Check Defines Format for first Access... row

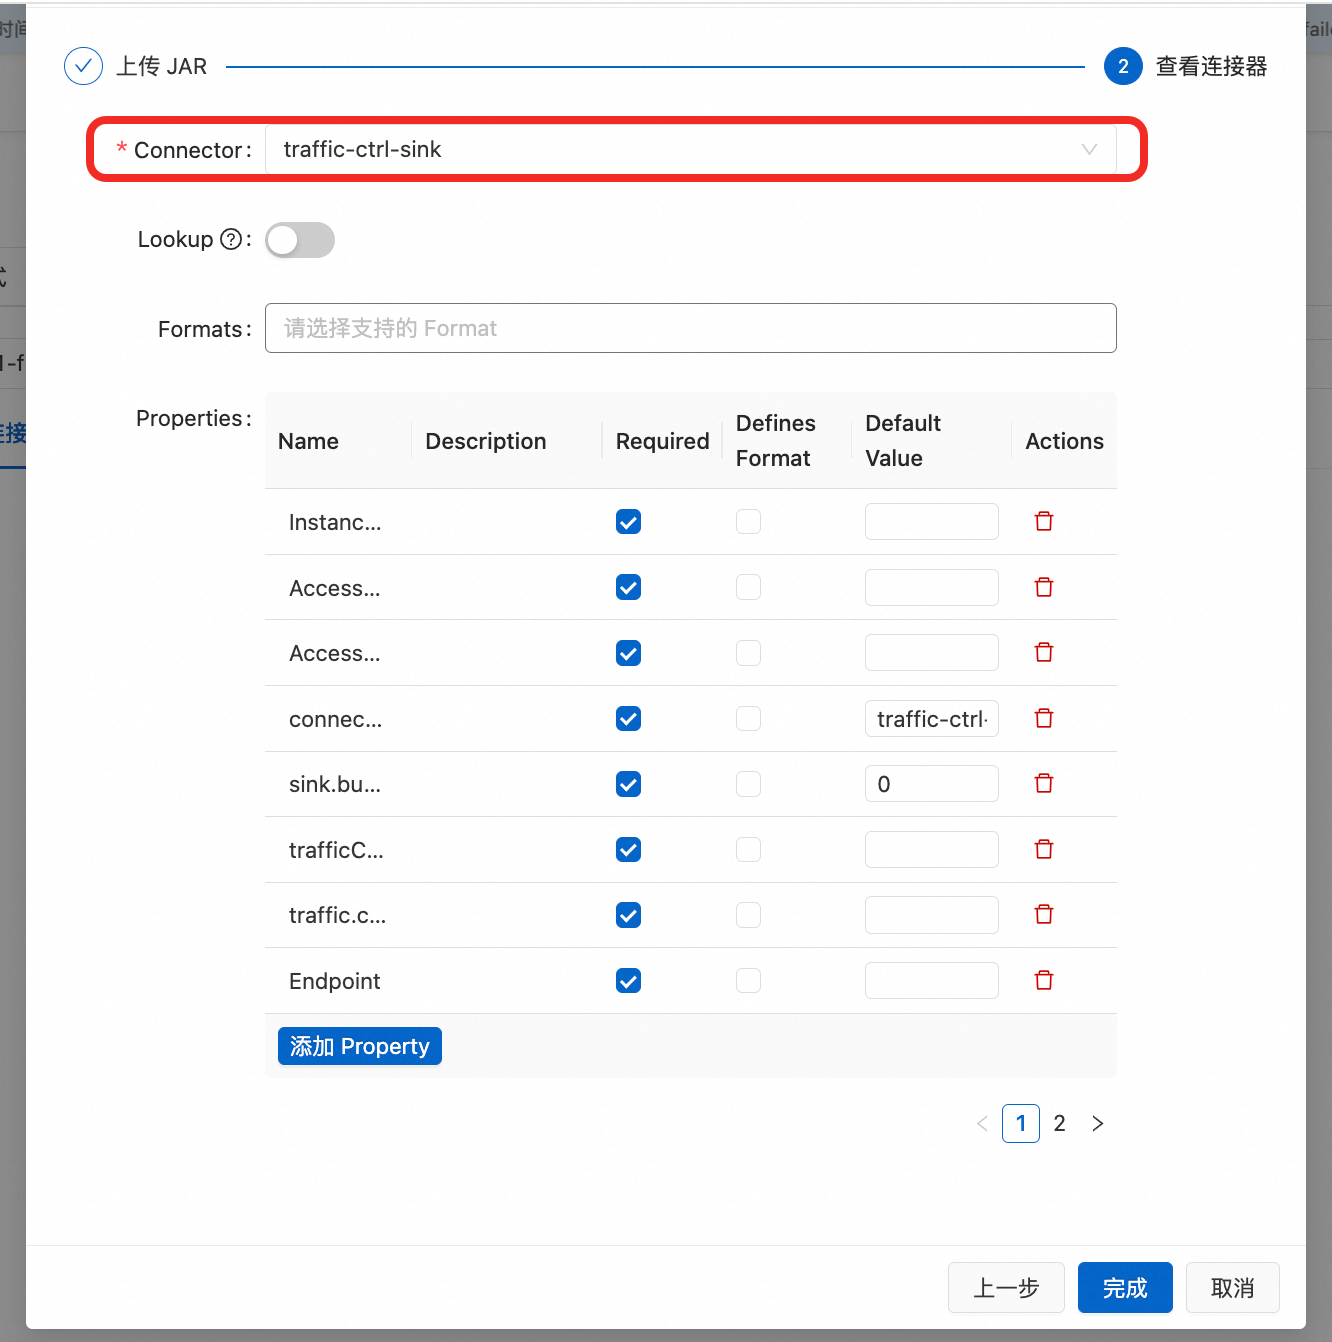[x=748, y=587]
